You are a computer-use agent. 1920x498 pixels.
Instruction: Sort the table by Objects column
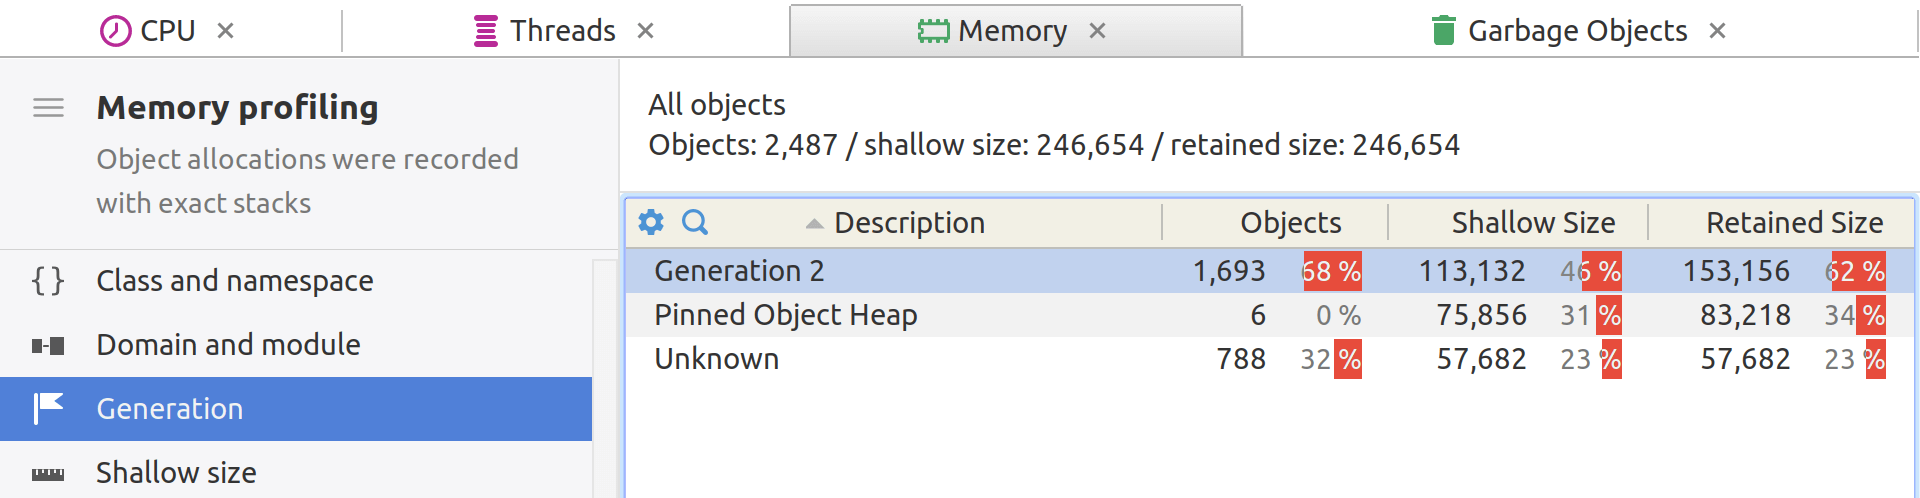(x=1291, y=223)
